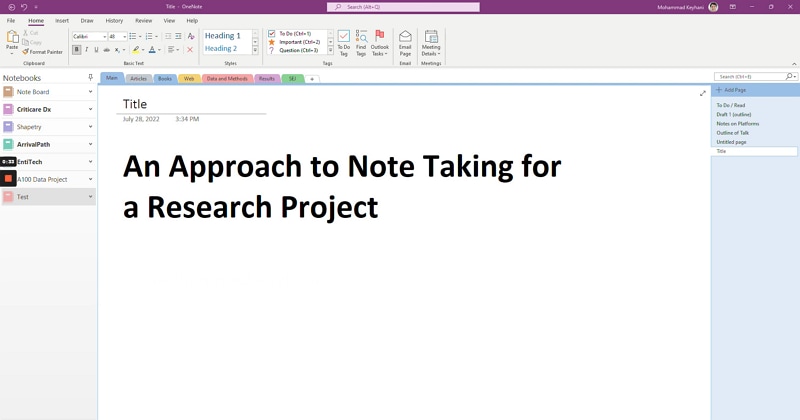Screen dimensions: 800x420
Task: Switch to the Insert ribbon tab
Action: [62, 20]
